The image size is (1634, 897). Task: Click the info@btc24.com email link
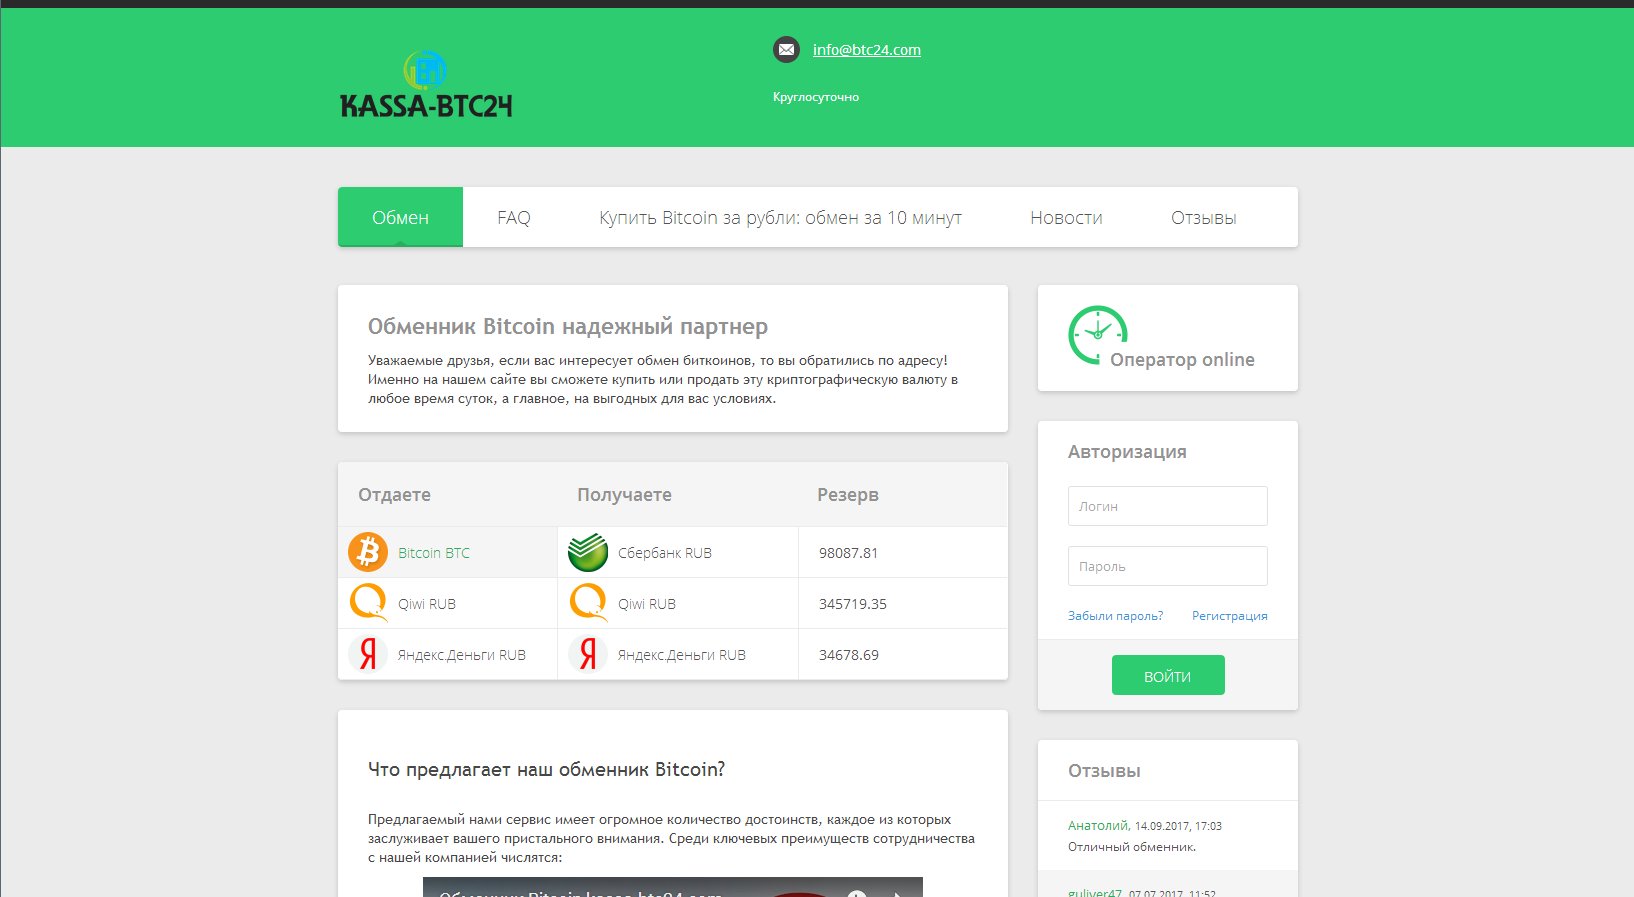[x=867, y=50]
